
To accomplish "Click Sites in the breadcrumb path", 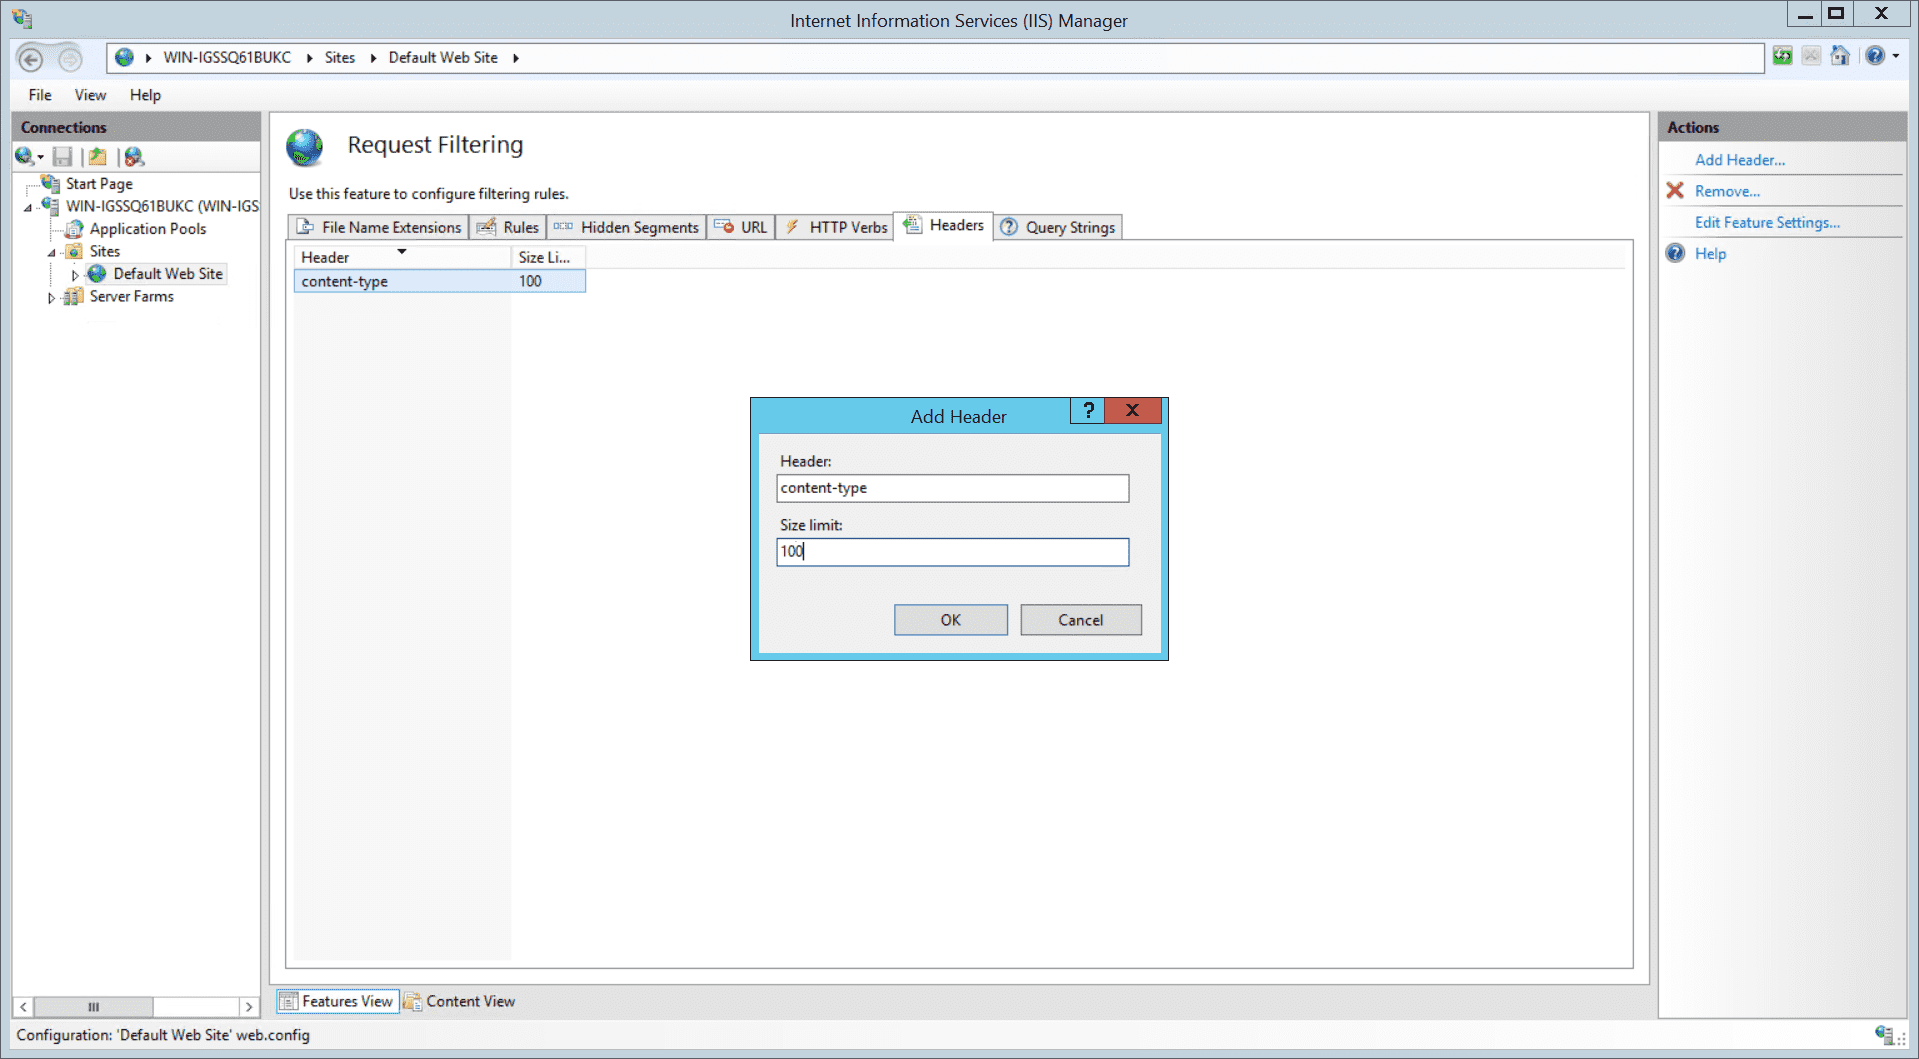I will 340,58.
